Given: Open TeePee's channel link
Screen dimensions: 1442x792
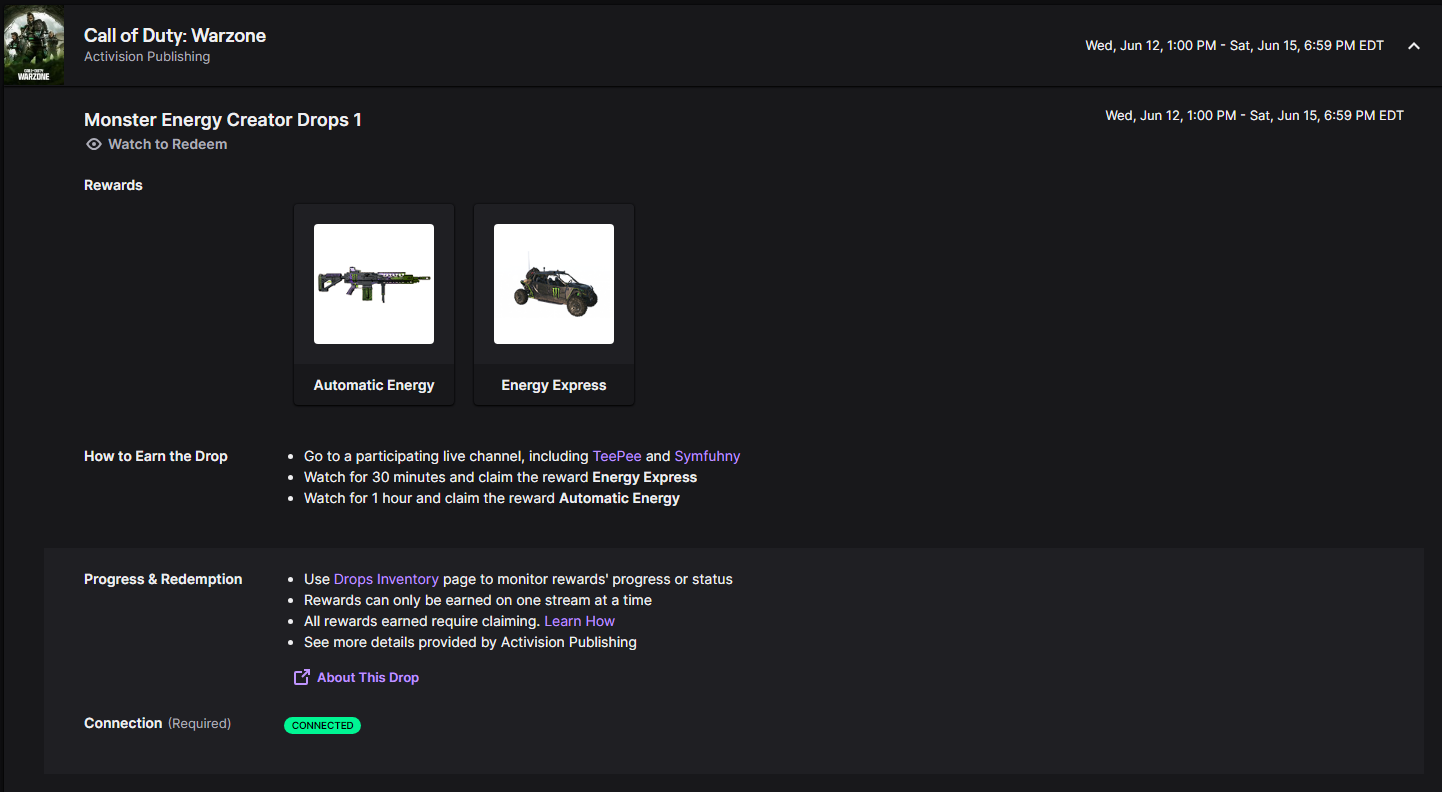Looking at the screenshot, I should click(x=617, y=455).
